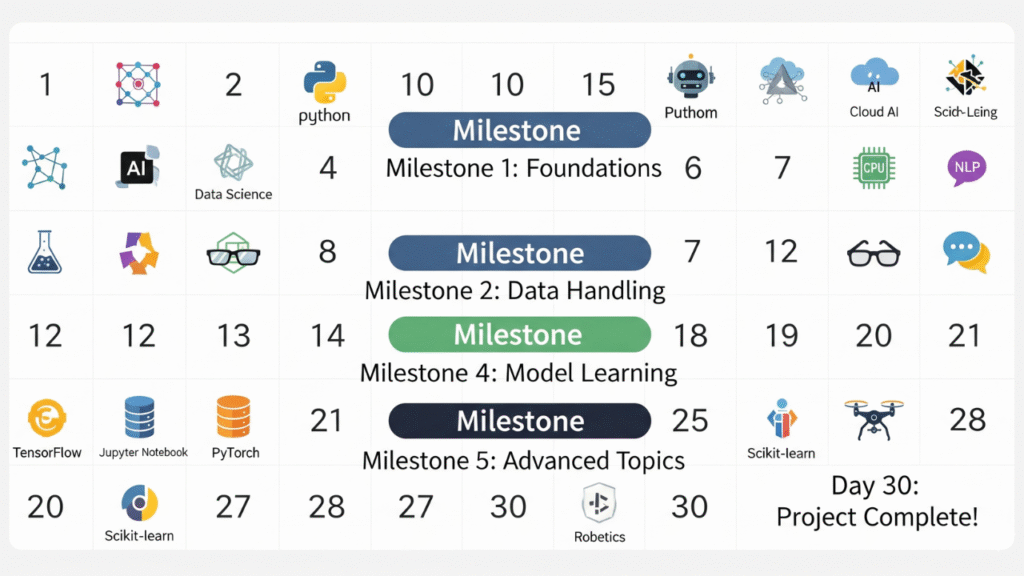Click the green Milestone bar
This screenshot has width=1024, height=576.
pyautogui.click(x=519, y=334)
